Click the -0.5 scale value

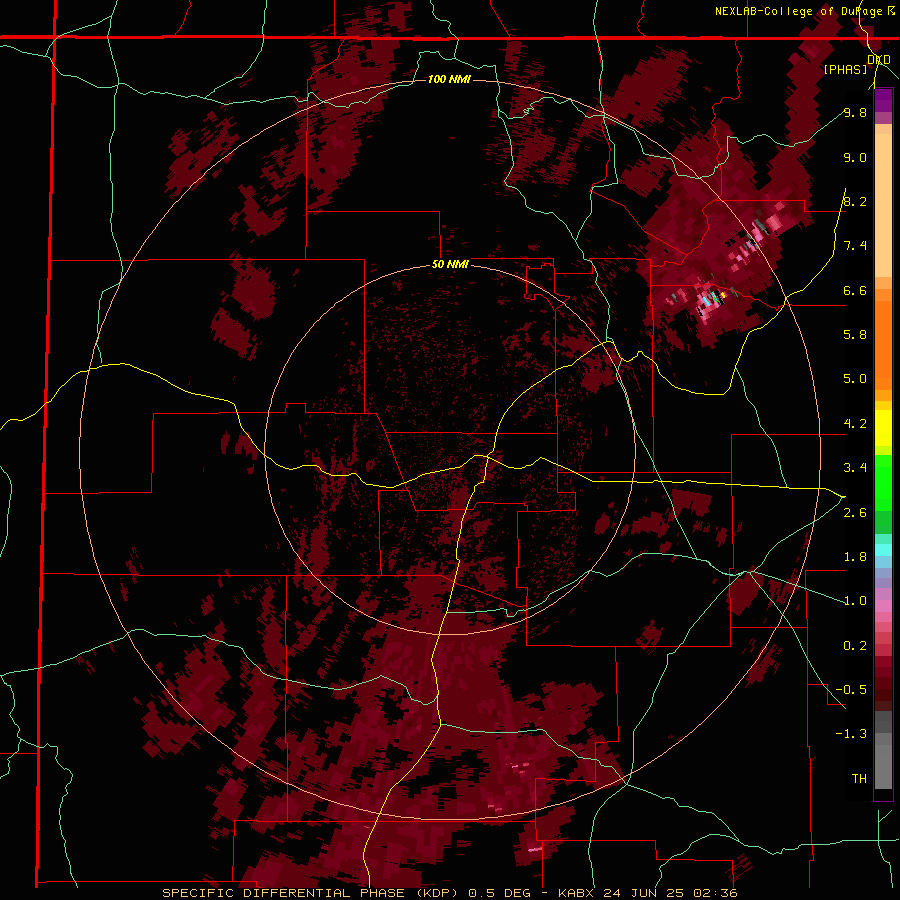click(x=851, y=689)
